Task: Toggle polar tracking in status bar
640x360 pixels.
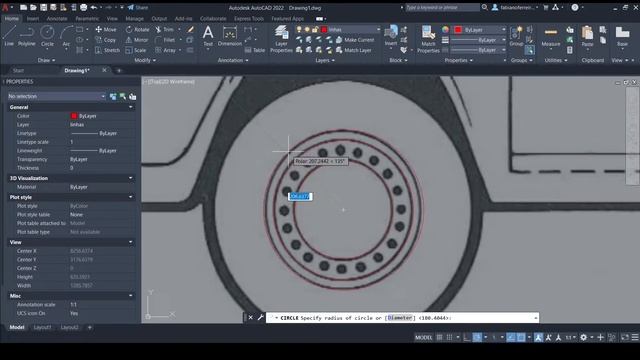Action: pos(477,337)
